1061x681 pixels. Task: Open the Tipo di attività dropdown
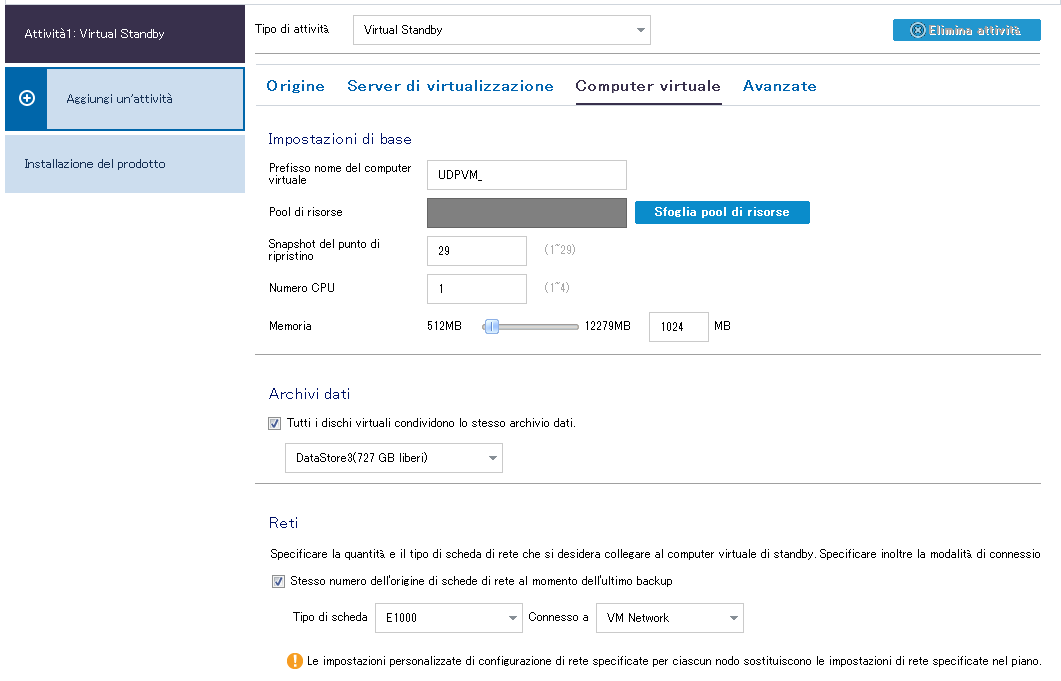(x=501, y=30)
